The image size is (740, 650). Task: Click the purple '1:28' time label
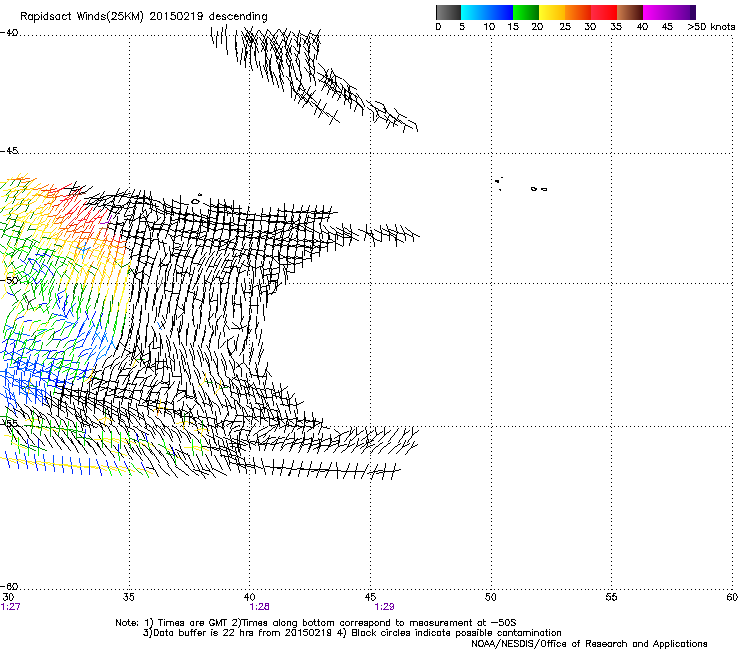(x=259, y=607)
